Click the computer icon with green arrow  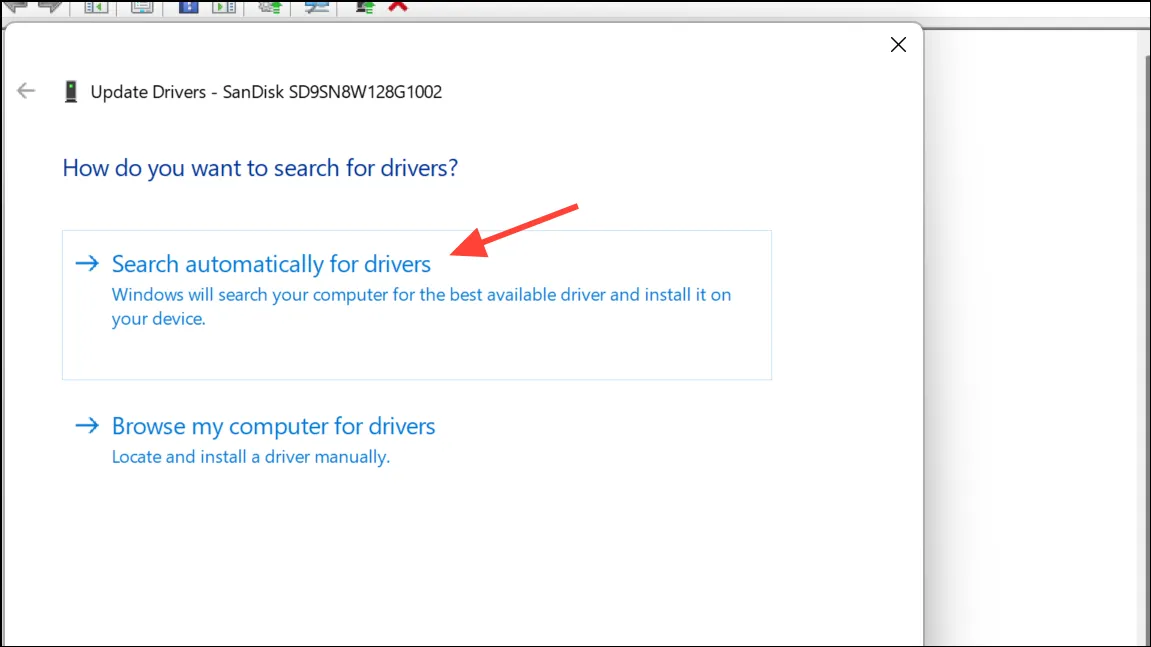(364, 7)
